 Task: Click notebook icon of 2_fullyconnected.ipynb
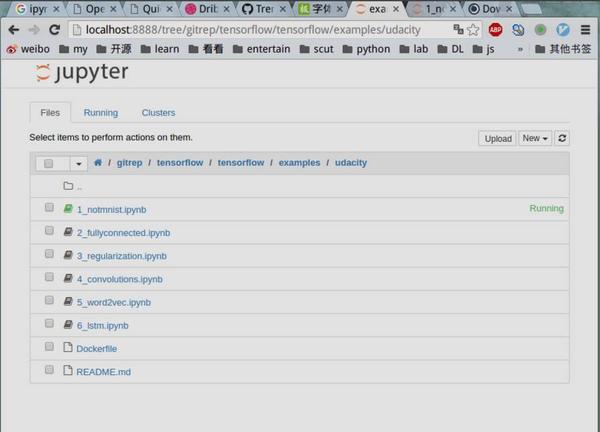pyautogui.click(x=68, y=232)
